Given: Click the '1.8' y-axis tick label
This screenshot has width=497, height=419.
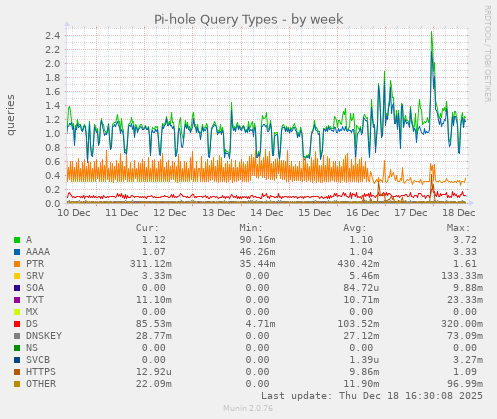Looking at the screenshot, I should coord(53,77).
